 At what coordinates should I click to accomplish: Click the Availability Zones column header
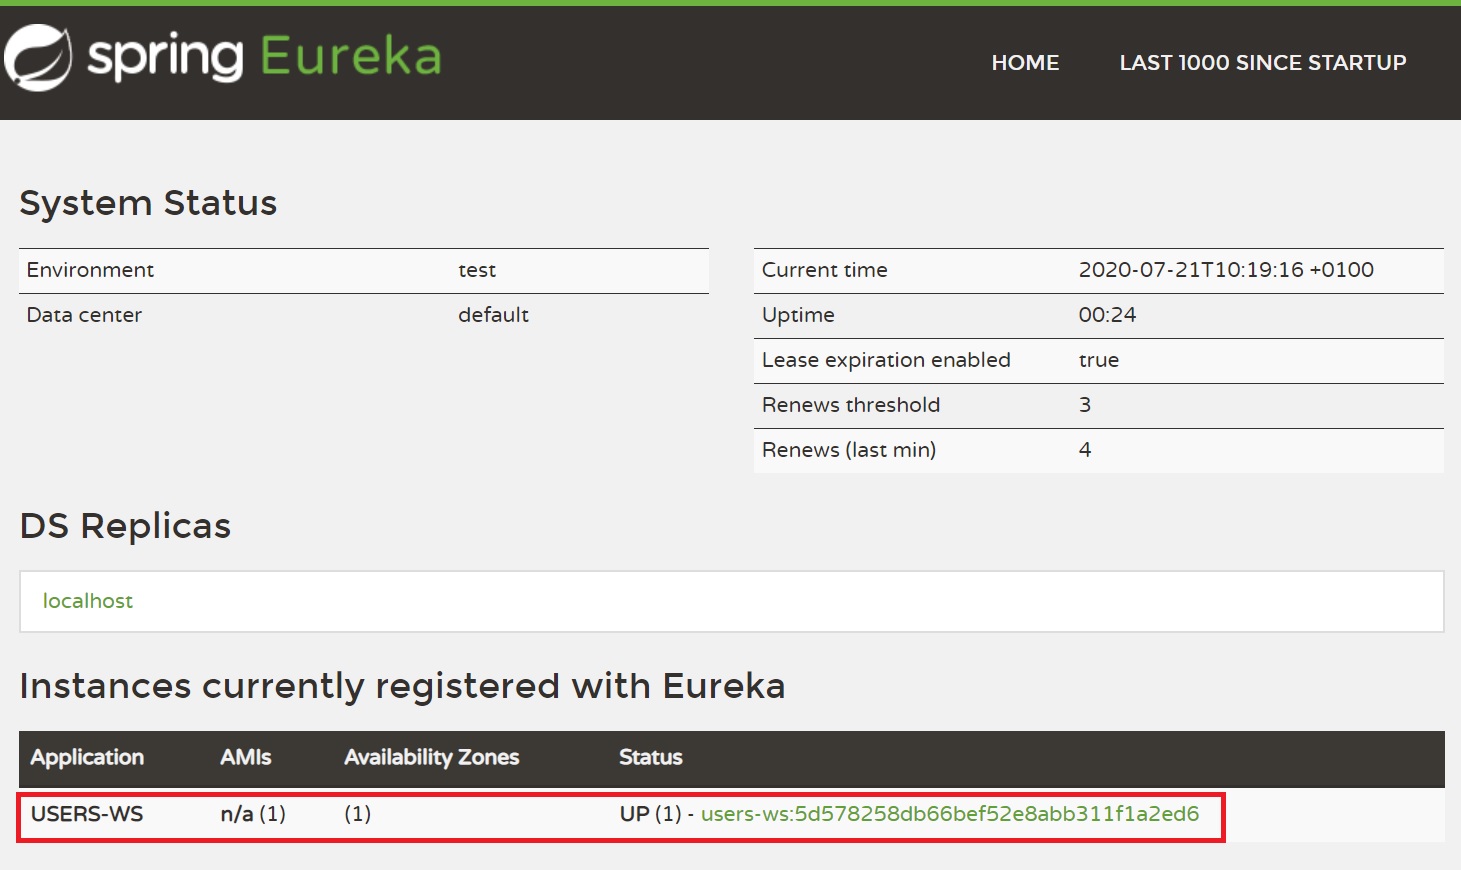coord(431,758)
